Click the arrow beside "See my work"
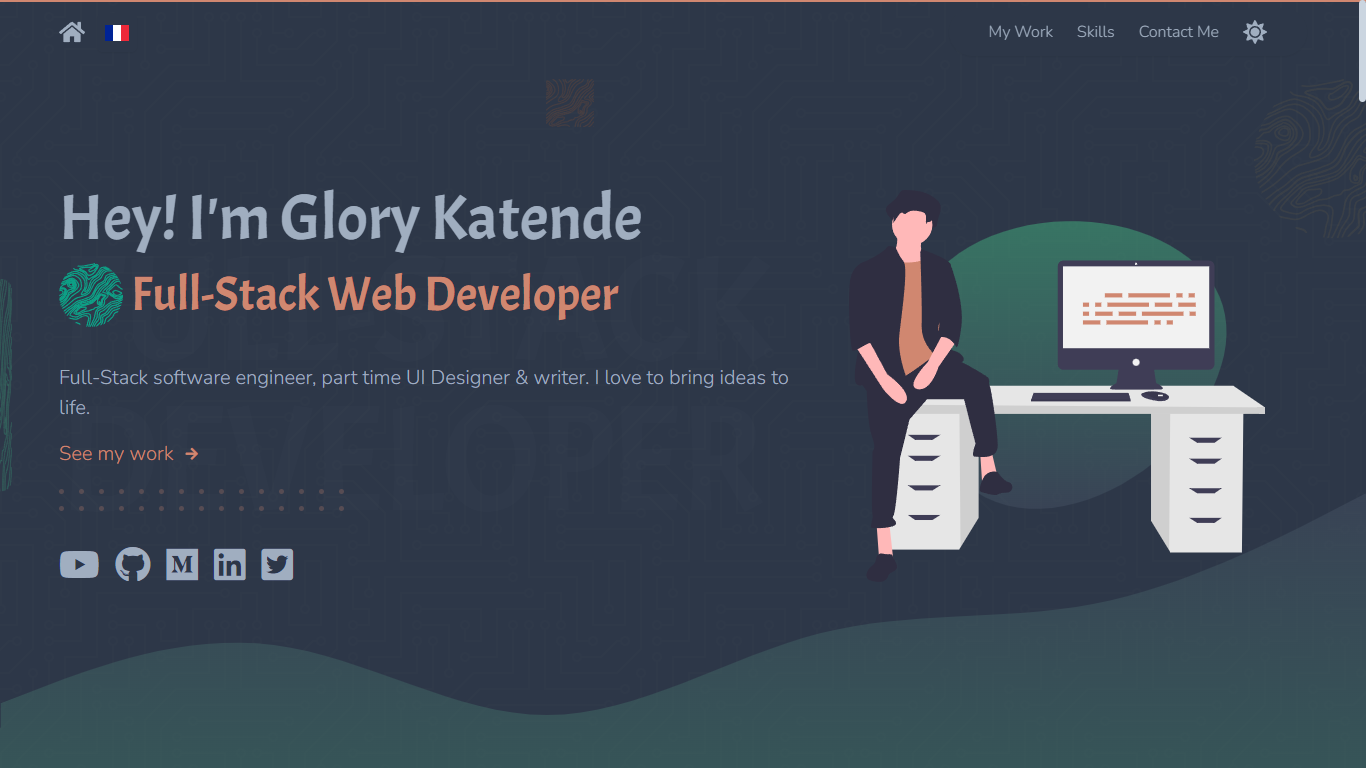This screenshot has height=768, width=1366. (x=192, y=454)
